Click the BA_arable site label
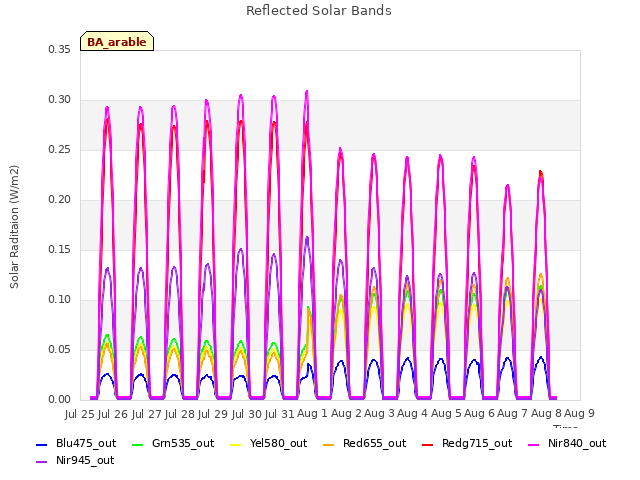The image size is (640, 480). 117,42
